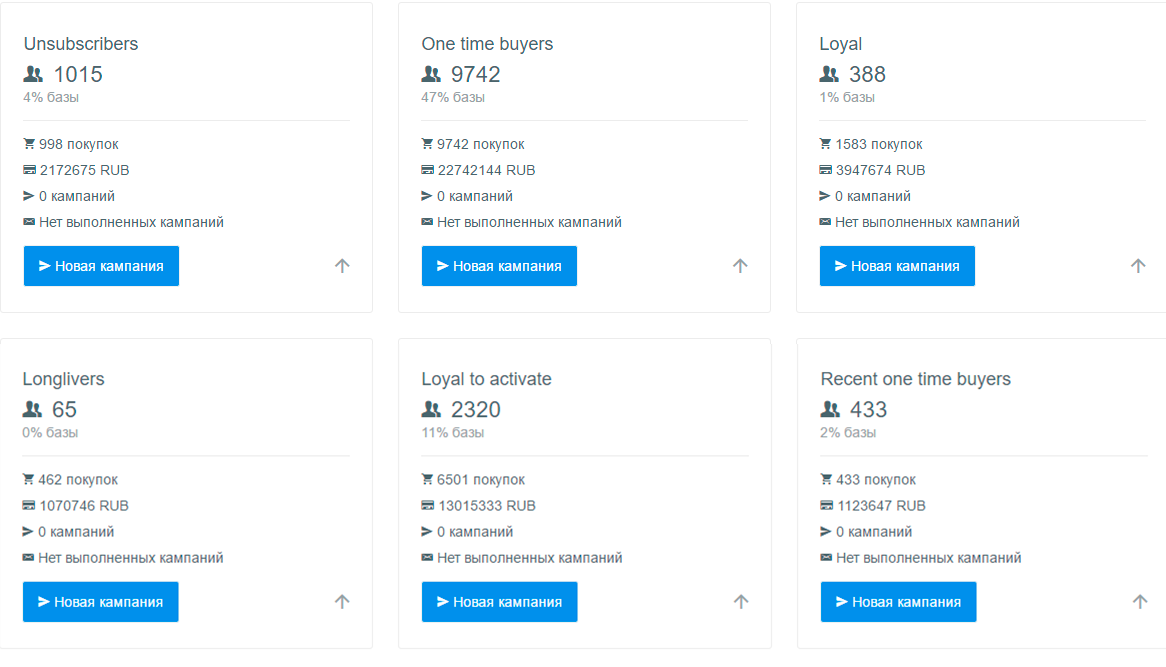The width and height of the screenshot is (1166, 667).
Task: Click up arrow in One time buyers card
Action: [740, 266]
